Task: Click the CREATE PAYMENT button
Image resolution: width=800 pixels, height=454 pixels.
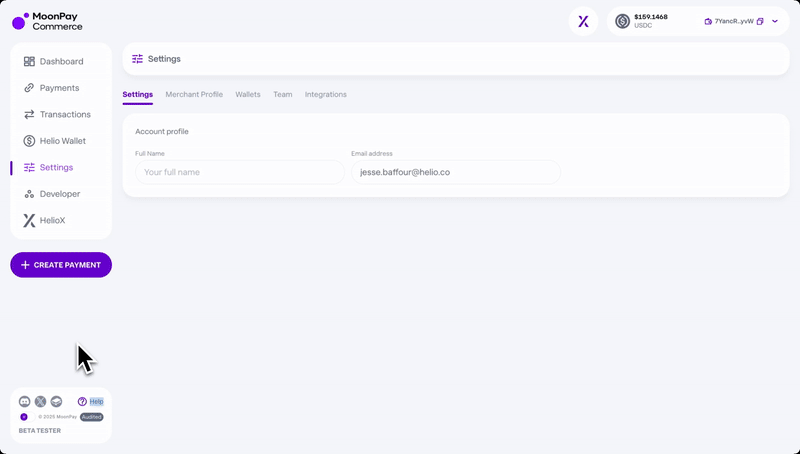Action: tap(61, 265)
